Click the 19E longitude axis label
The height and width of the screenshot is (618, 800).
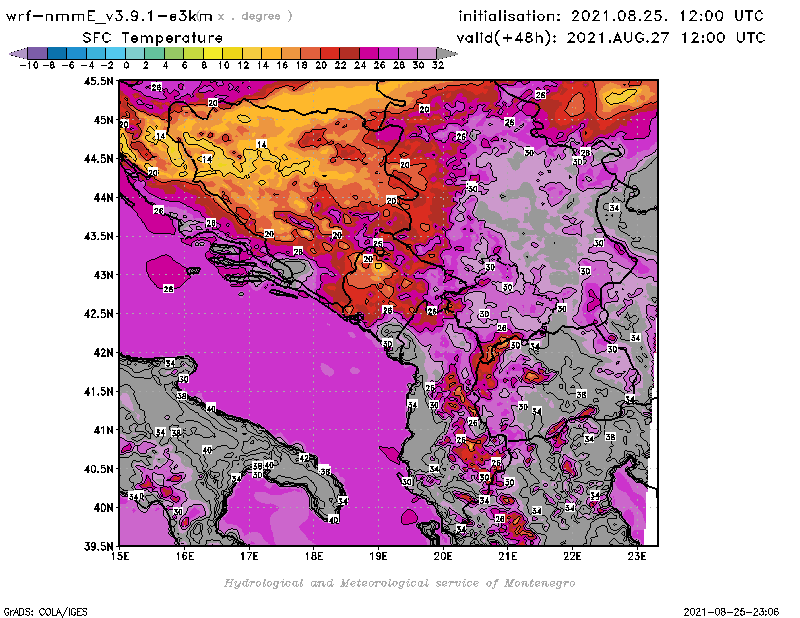click(379, 556)
